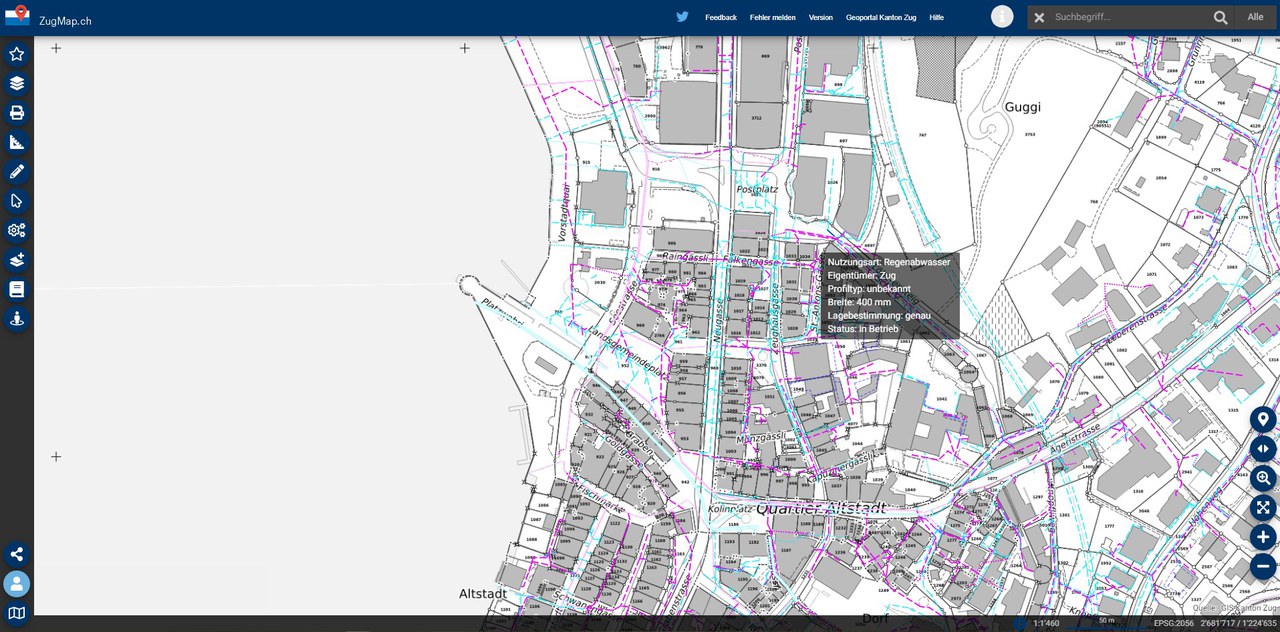
Task: Open the scale 1:1'460 selector
Action: click(1046, 623)
